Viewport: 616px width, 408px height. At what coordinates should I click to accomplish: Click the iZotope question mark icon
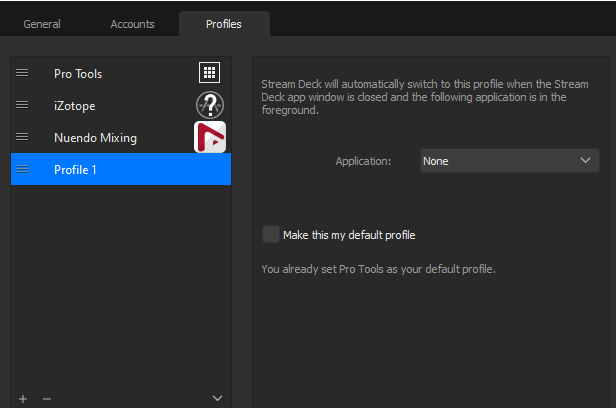tap(210, 105)
